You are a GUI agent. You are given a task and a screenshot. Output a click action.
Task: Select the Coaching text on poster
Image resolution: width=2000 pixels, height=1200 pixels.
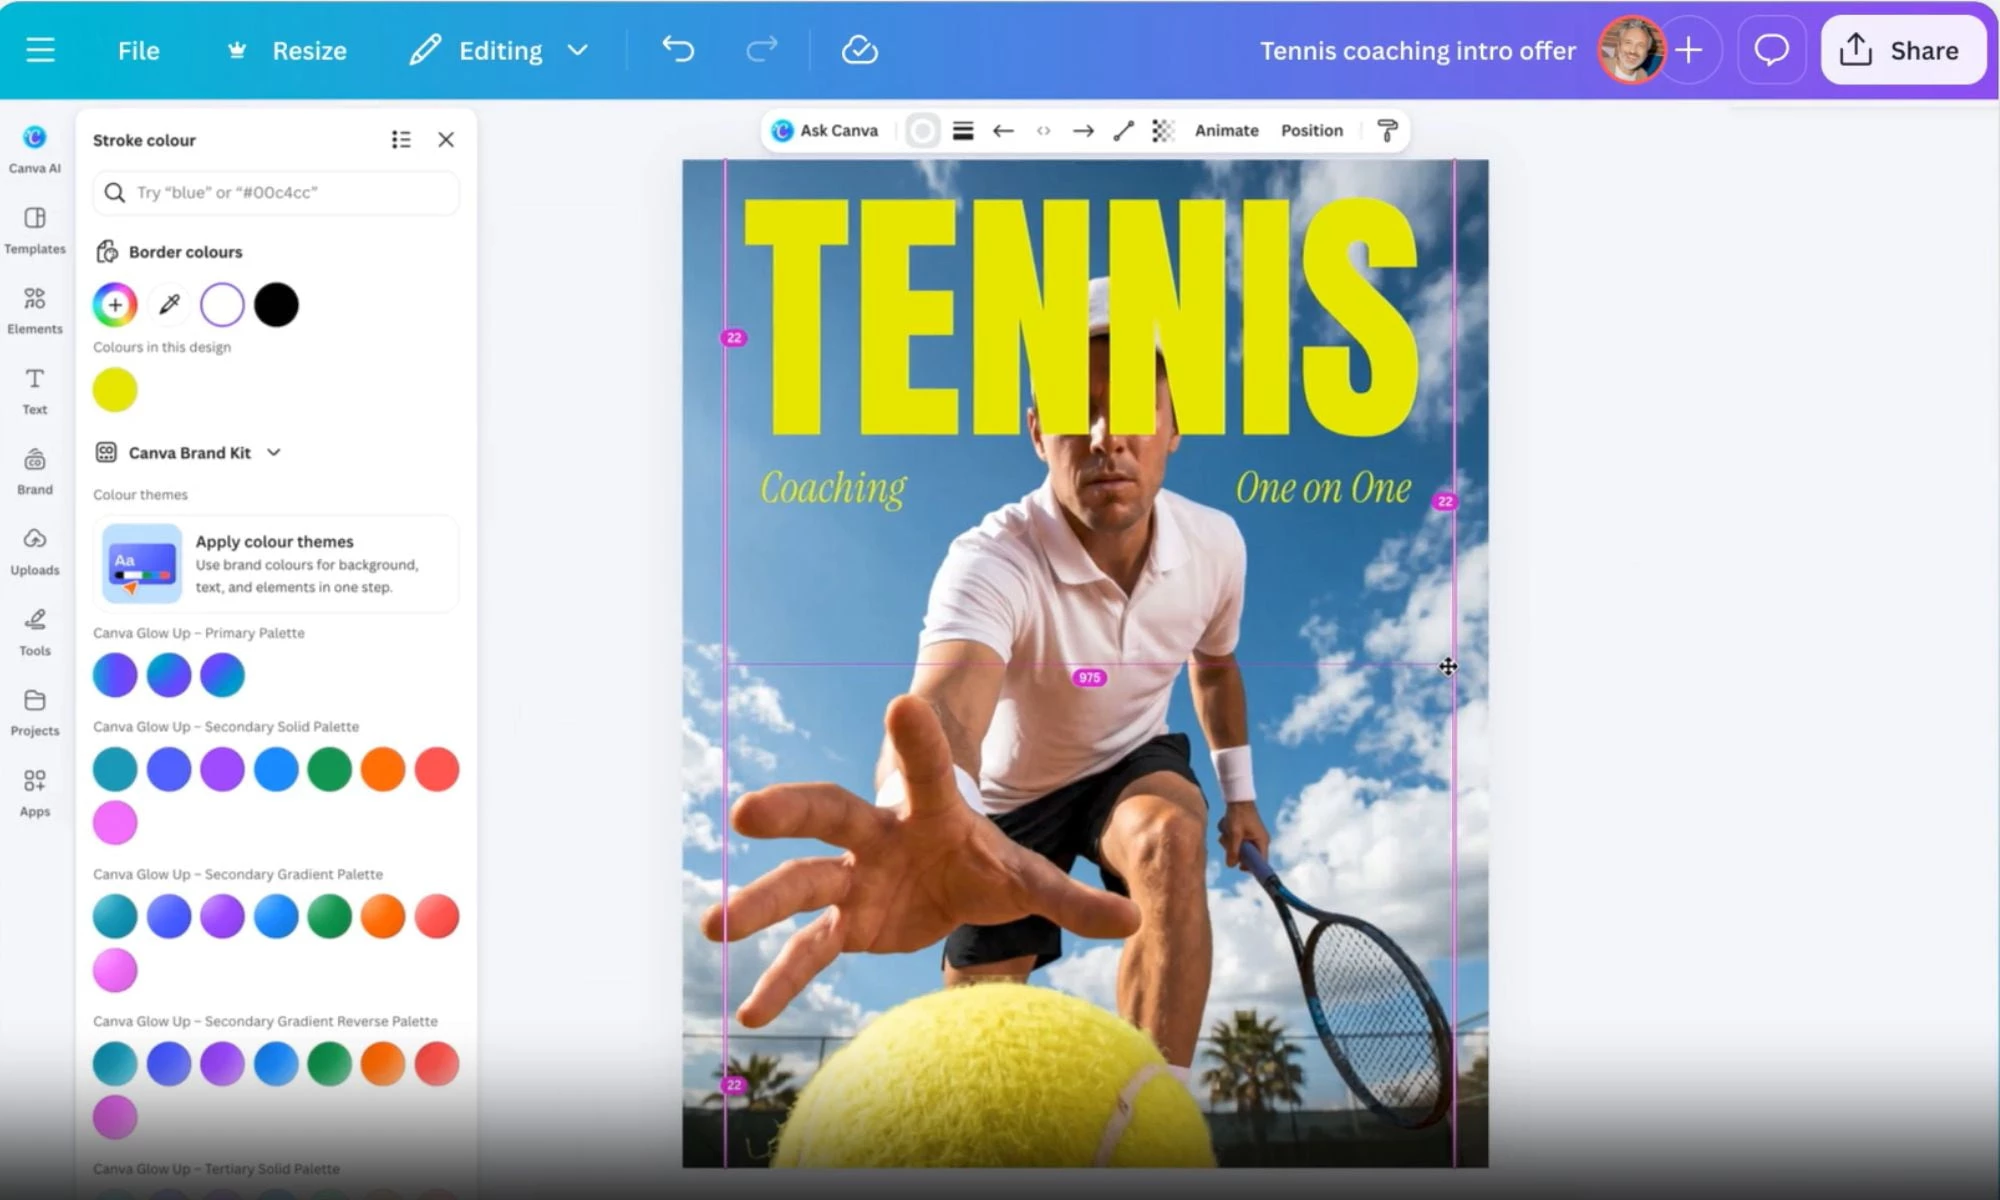pyautogui.click(x=833, y=489)
